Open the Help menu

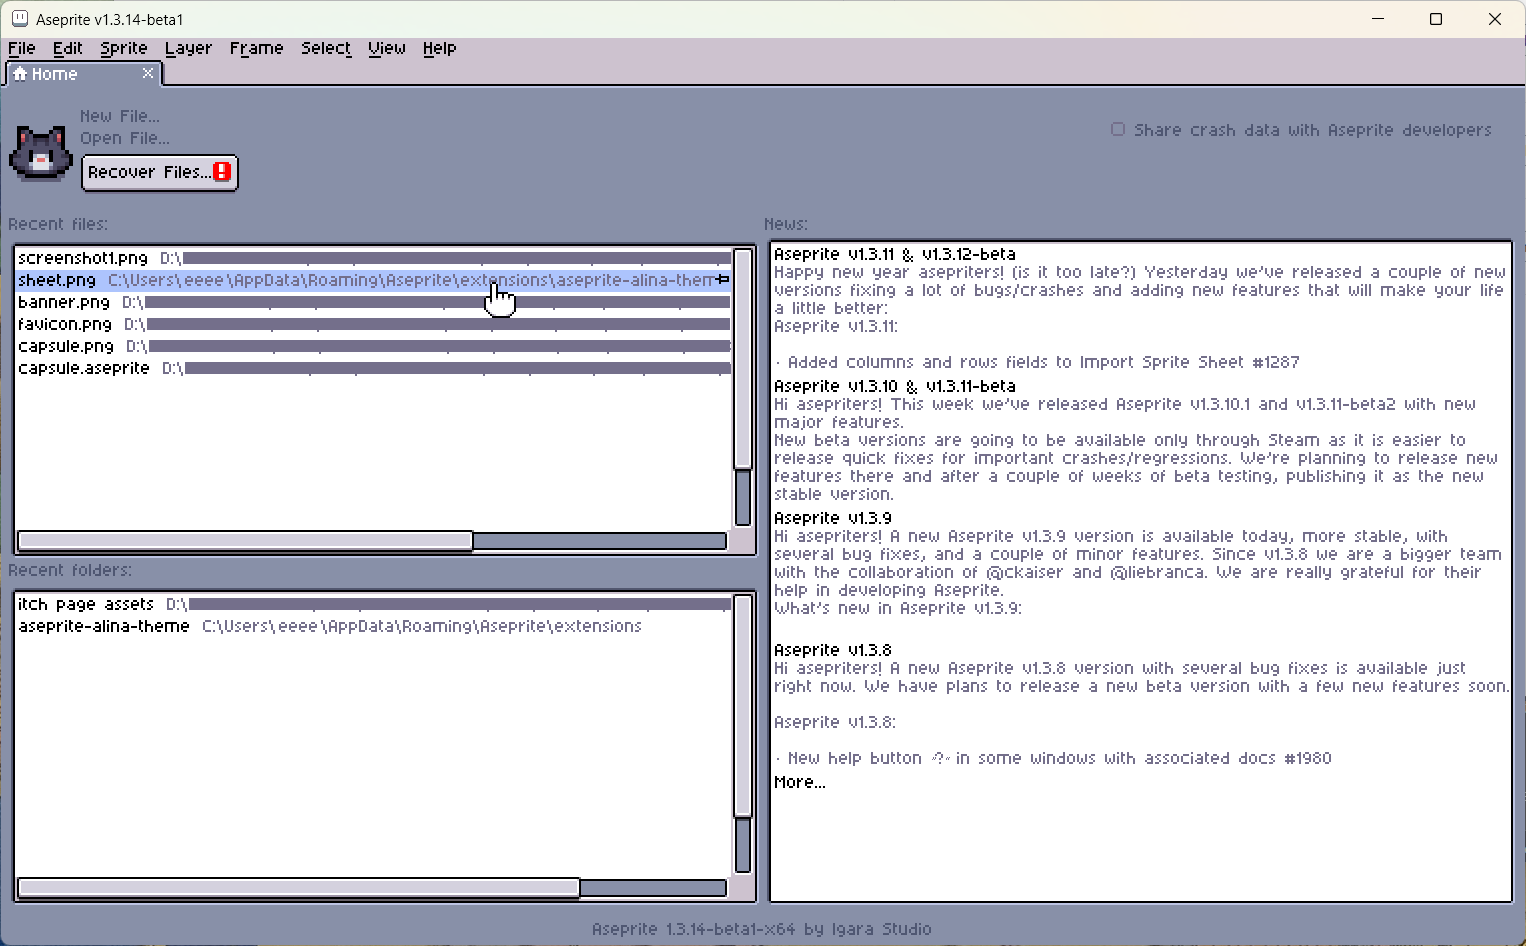tap(439, 48)
